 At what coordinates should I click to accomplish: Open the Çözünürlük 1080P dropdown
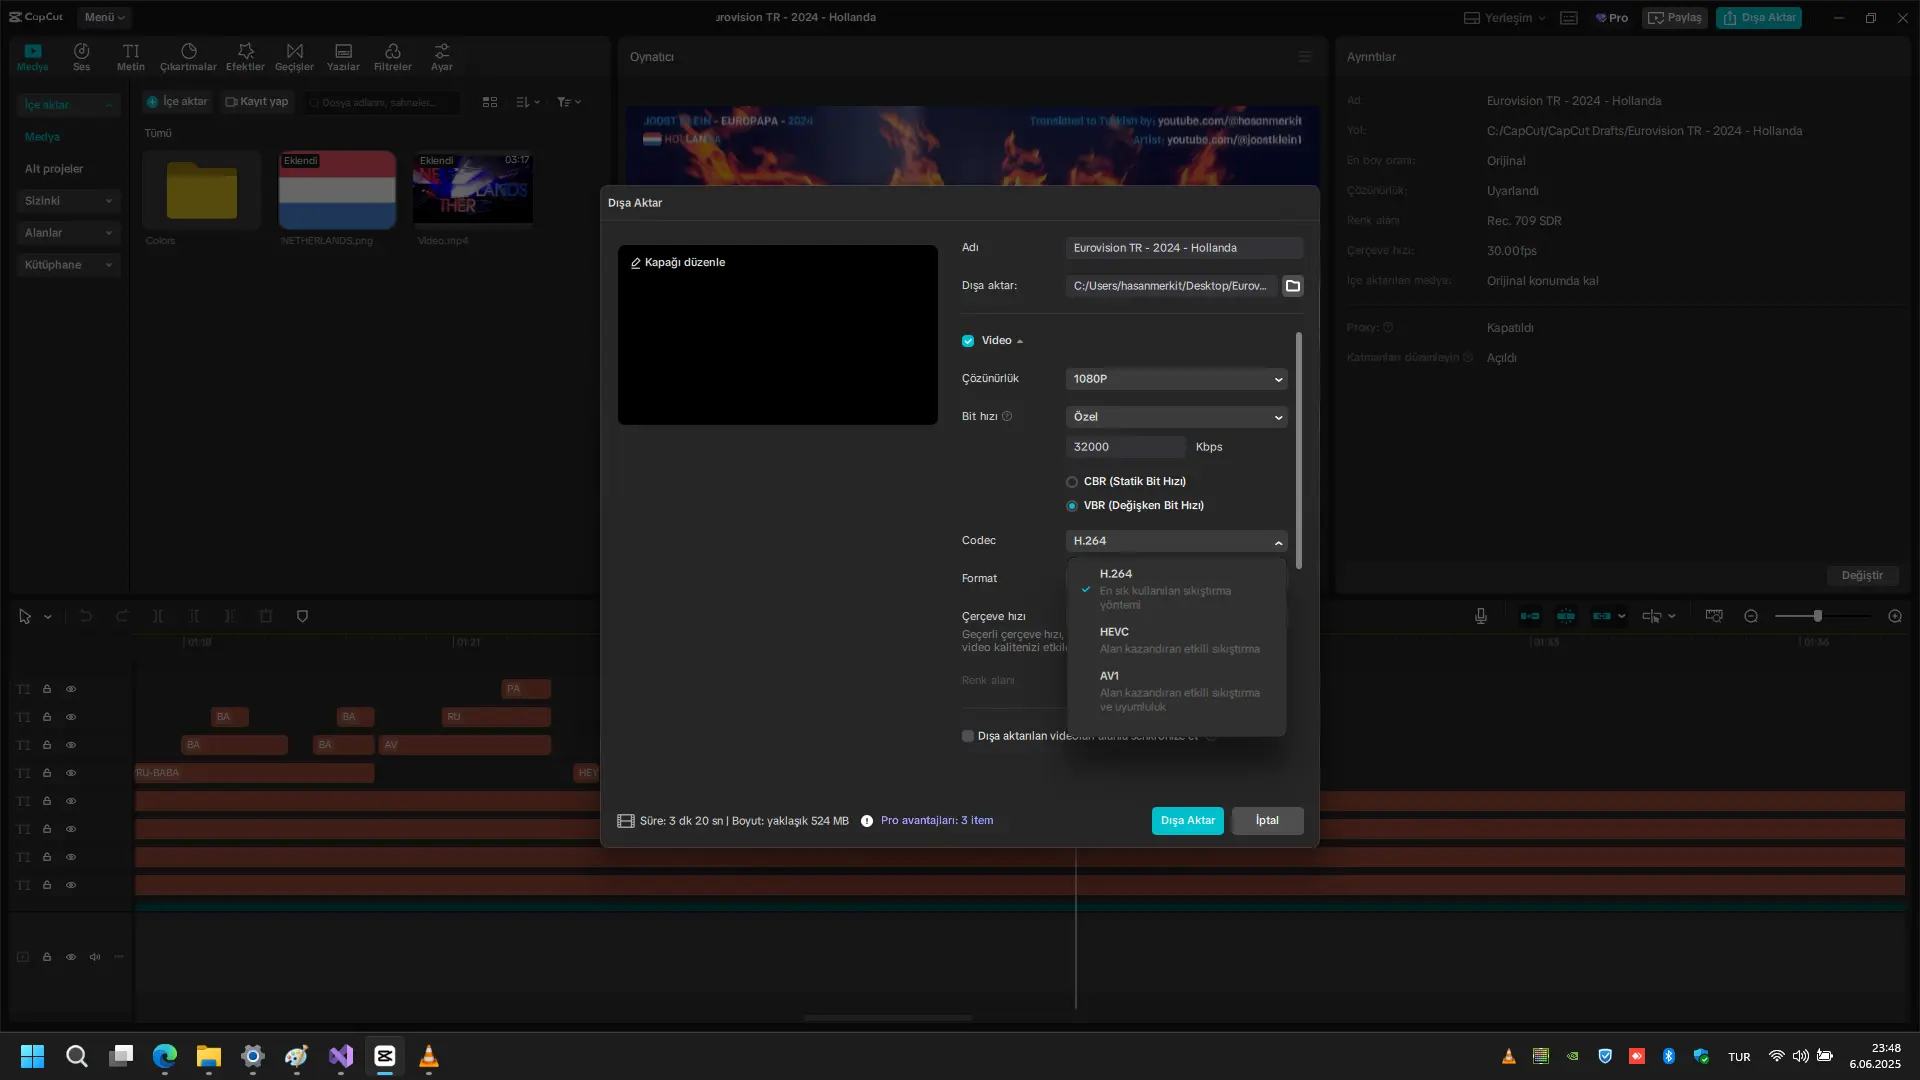[1176, 379]
